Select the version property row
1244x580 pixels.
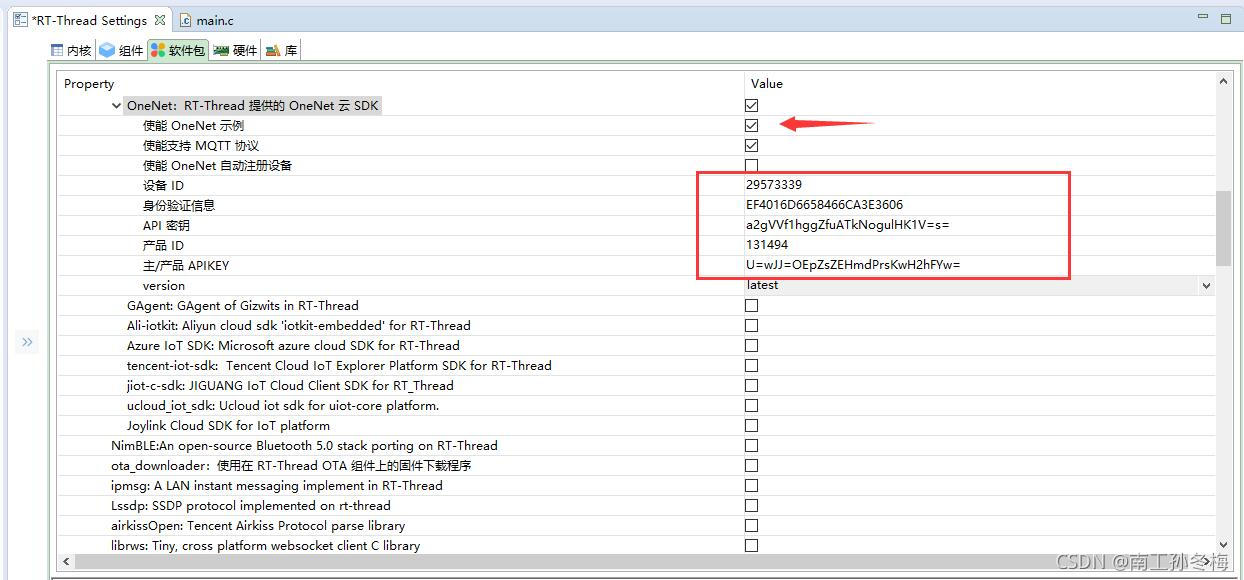164,285
